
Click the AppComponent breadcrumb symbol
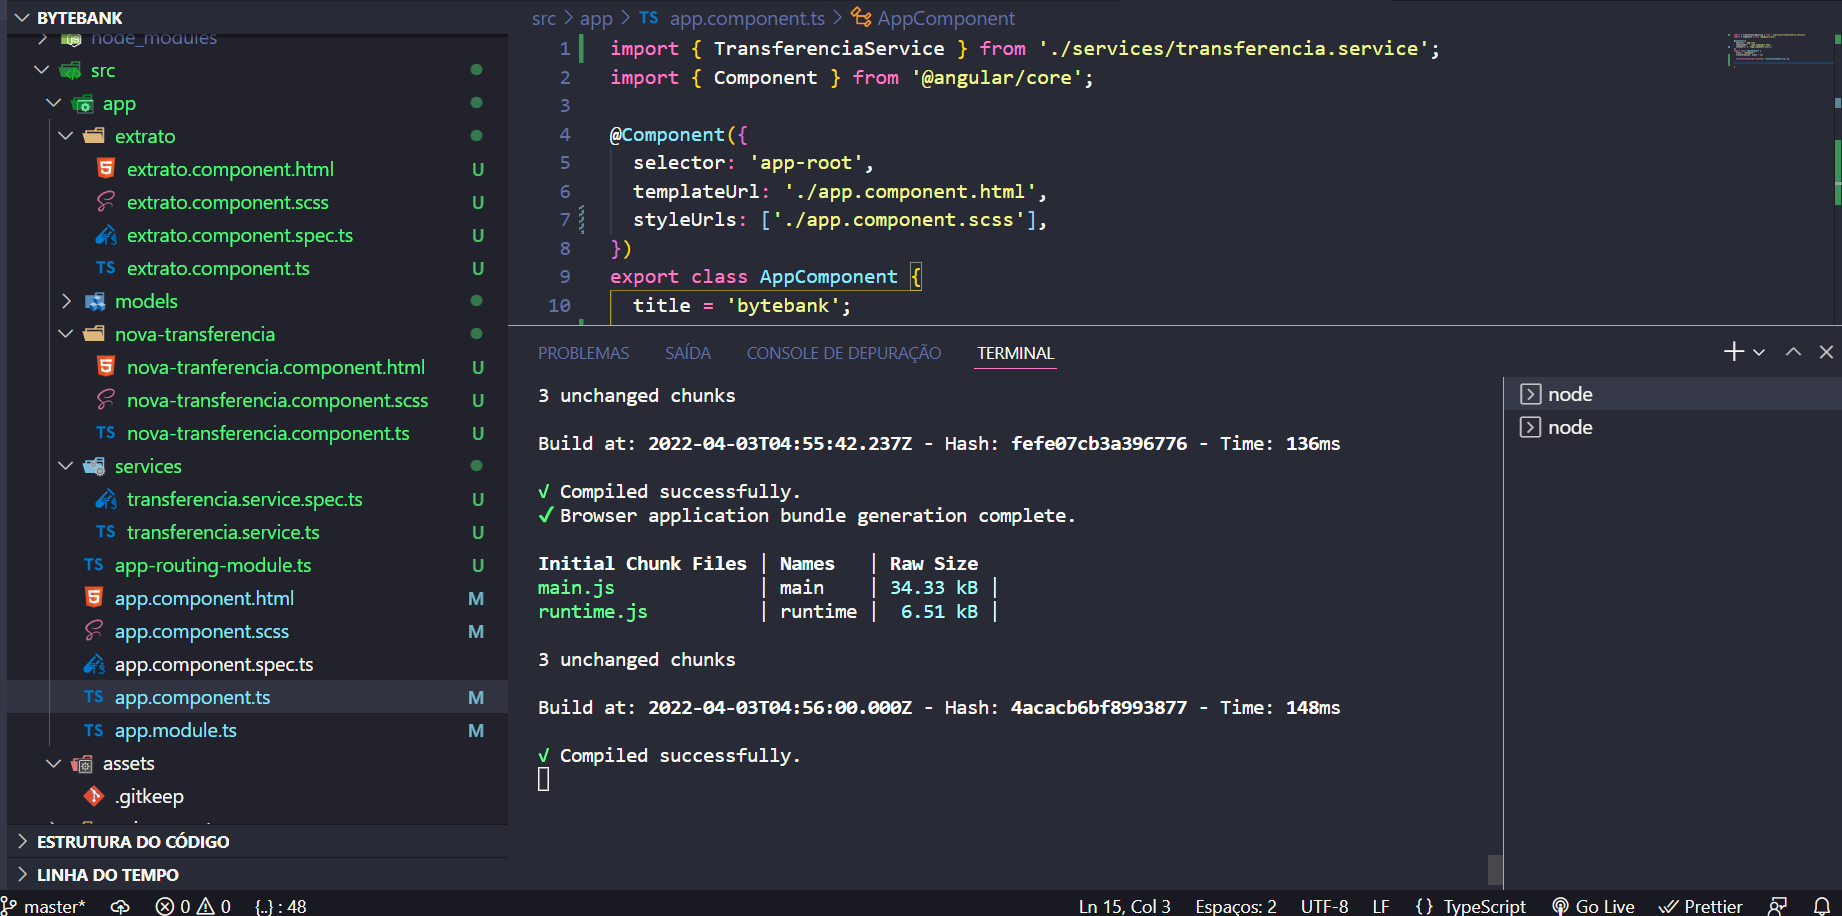946,18
